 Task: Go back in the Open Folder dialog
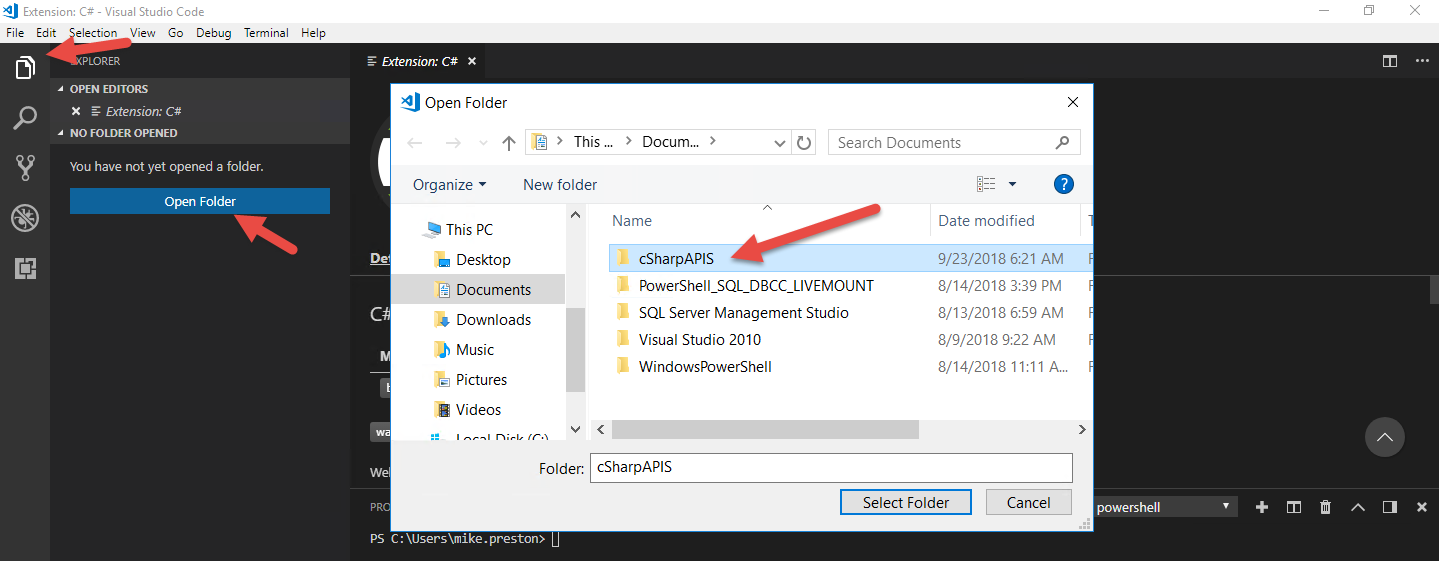415,143
